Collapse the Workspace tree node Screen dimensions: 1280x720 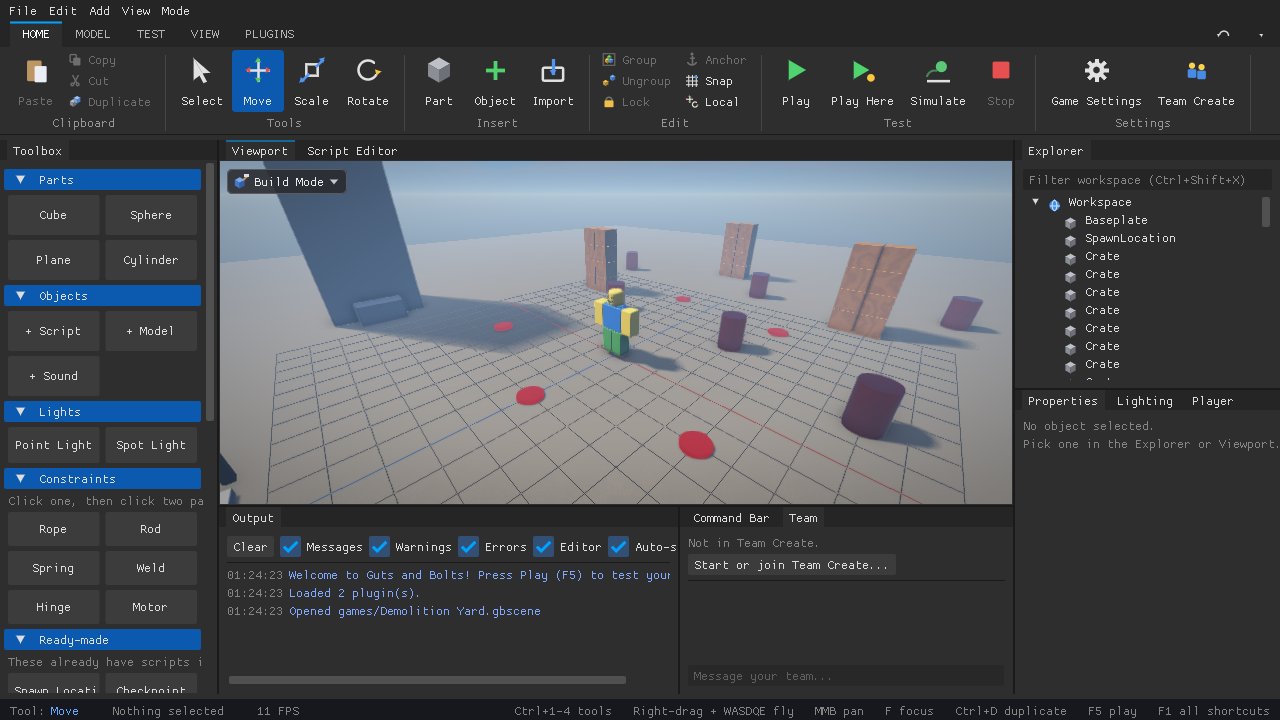coord(1036,202)
